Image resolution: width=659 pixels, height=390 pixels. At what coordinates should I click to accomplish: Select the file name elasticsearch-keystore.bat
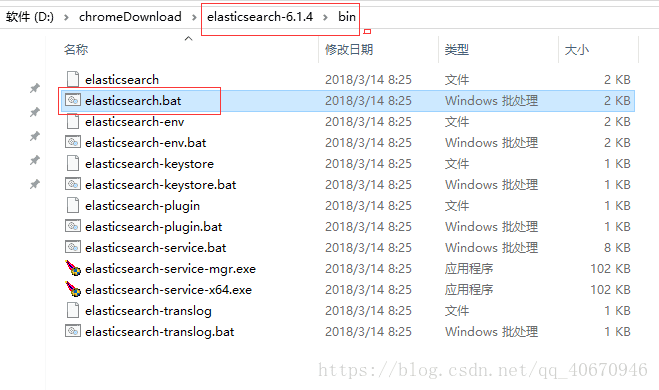(x=161, y=184)
